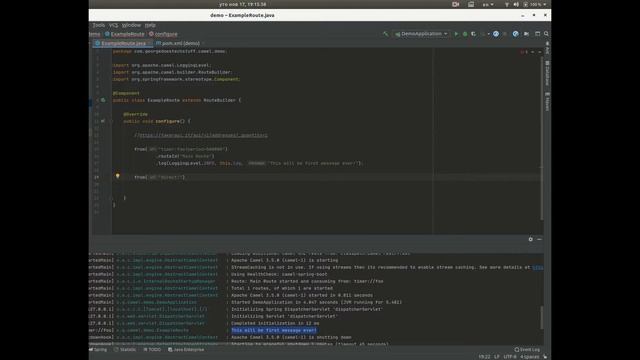Hide the Run panel with minus icon

539,239
